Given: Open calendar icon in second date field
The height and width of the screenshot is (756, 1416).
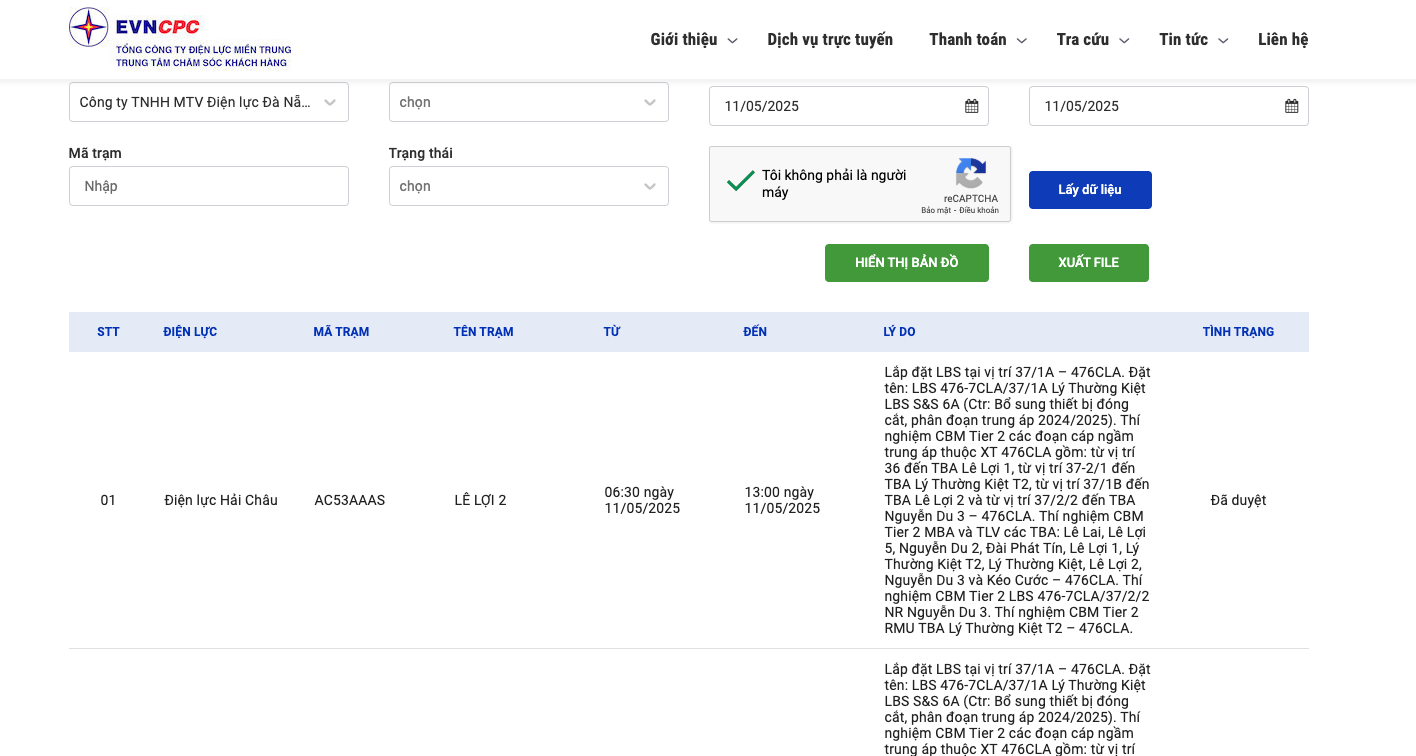Looking at the screenshot, I should pos(1291,106).
